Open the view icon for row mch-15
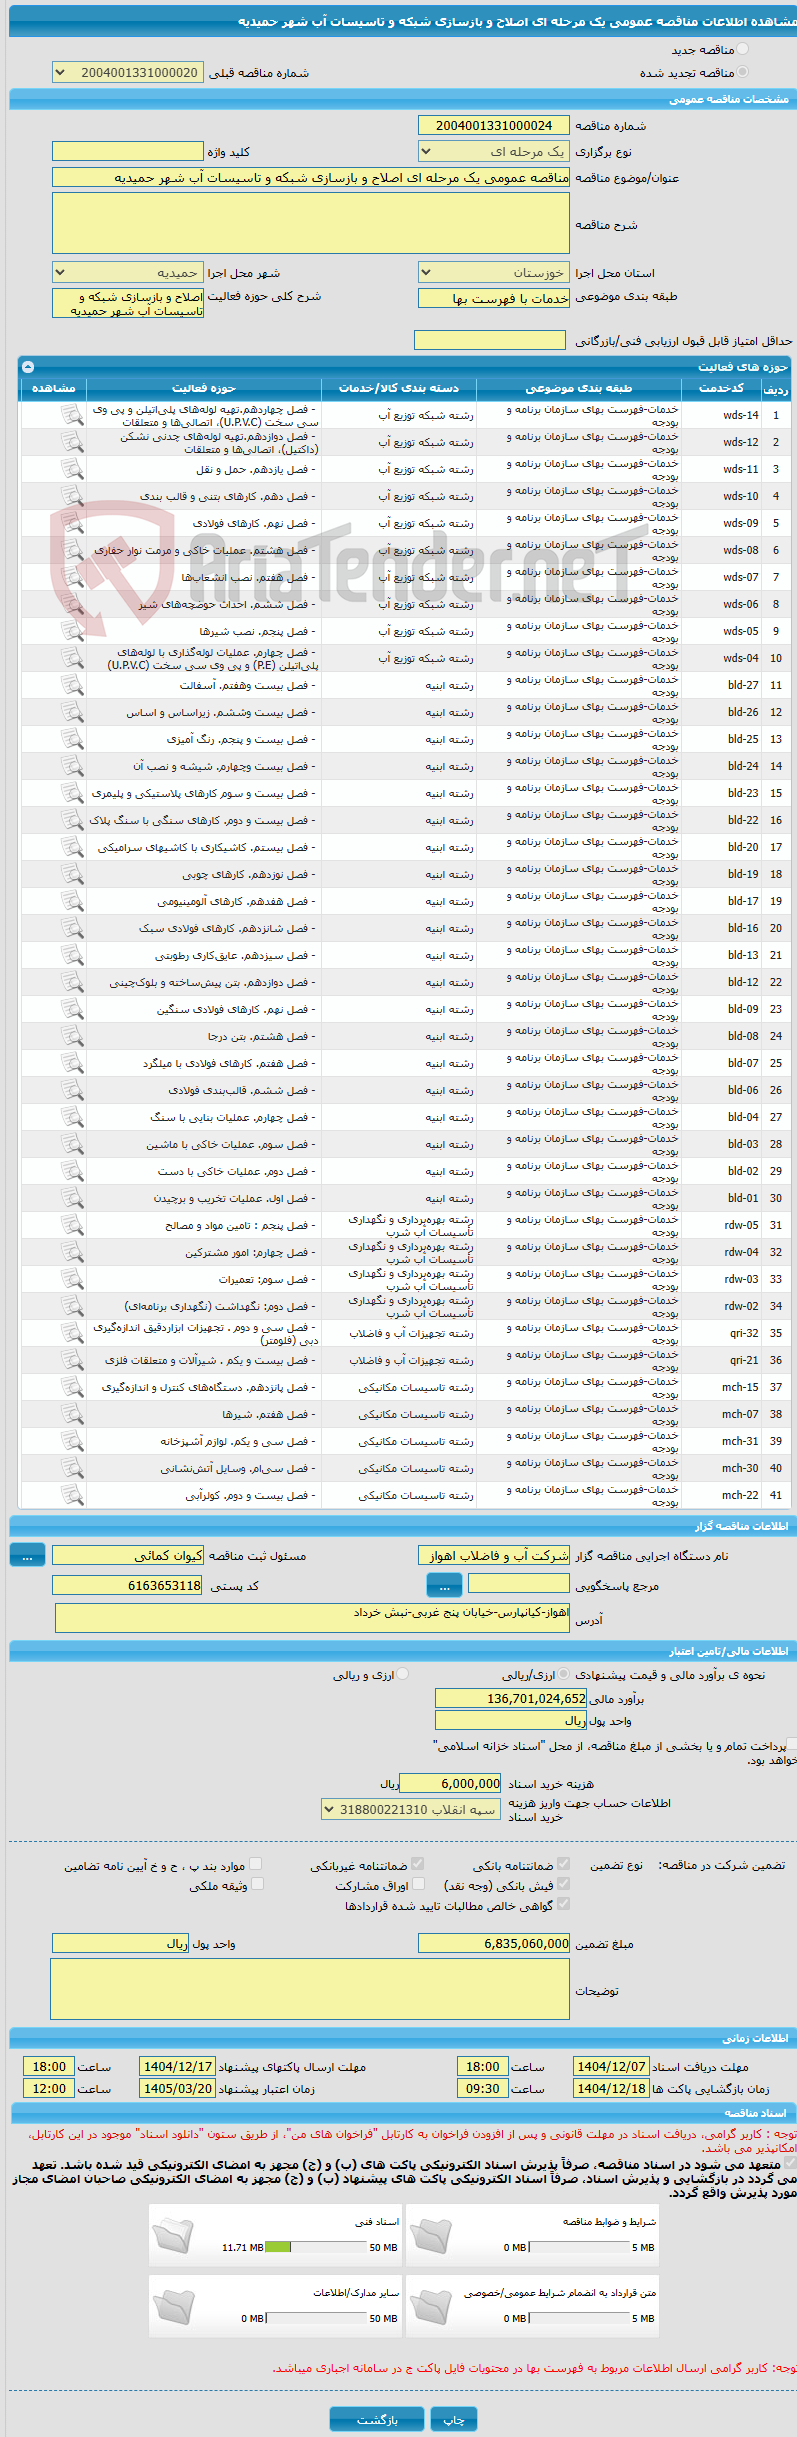The image size is (797, 2437). tap(72, 1387)
